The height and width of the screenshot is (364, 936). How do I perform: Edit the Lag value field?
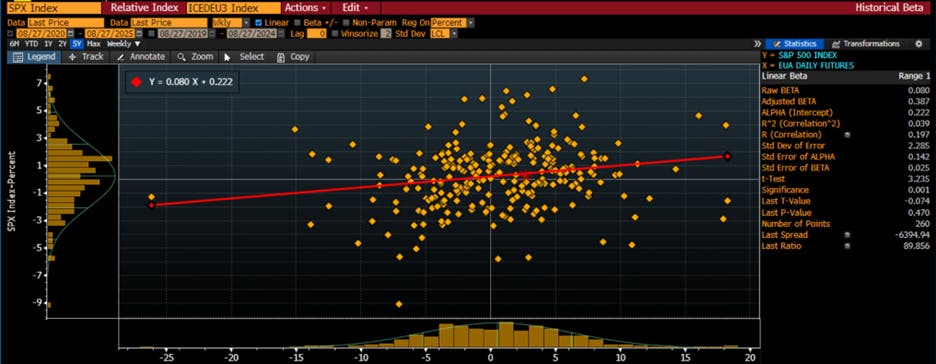[x=317, y=33]
